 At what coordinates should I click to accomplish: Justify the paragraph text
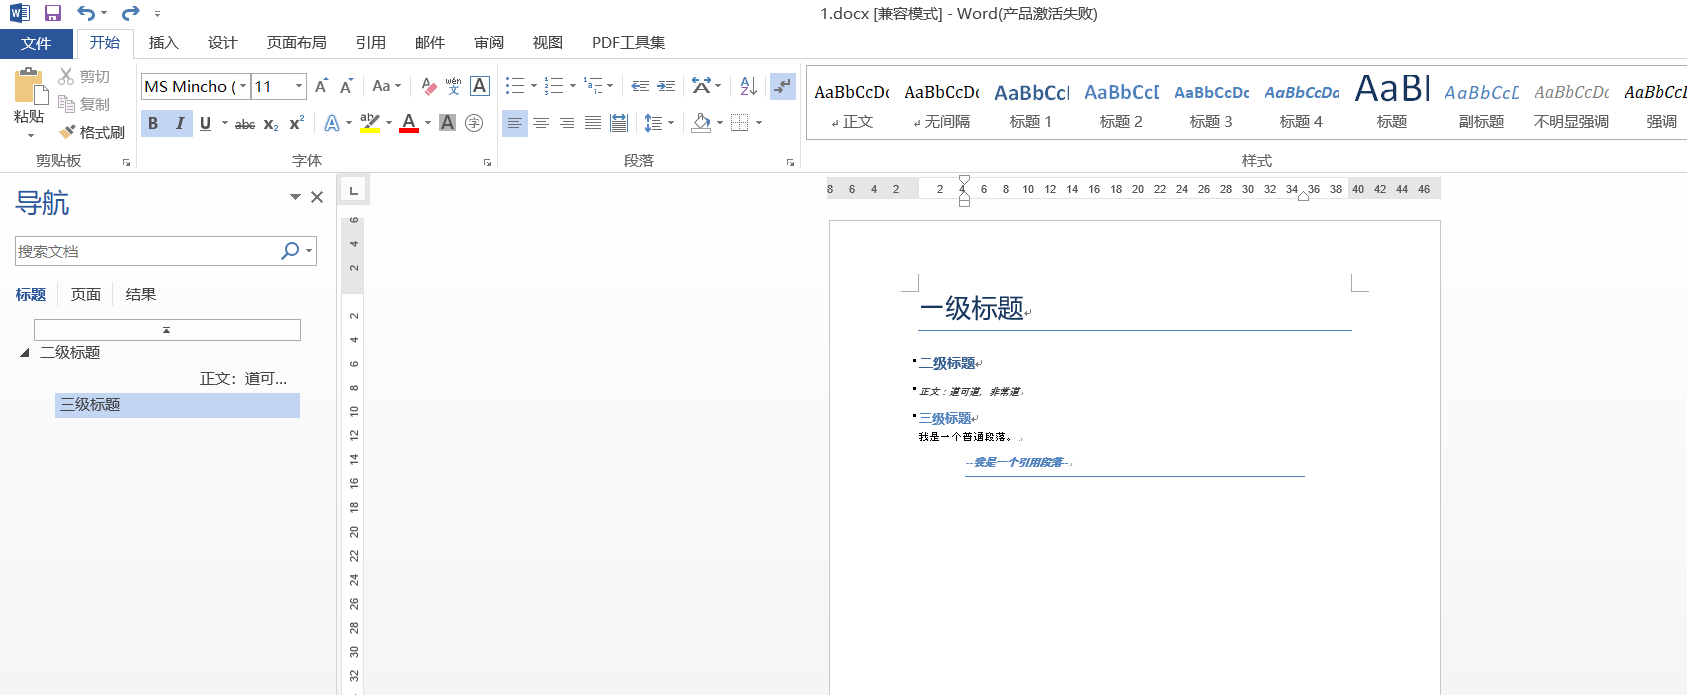click(593, 123)
